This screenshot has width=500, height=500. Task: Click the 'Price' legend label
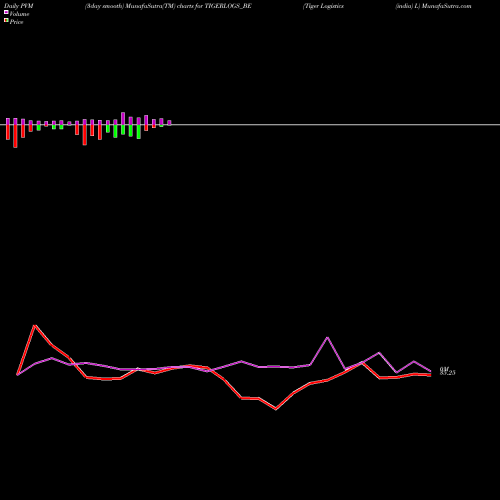pos(16,22)
